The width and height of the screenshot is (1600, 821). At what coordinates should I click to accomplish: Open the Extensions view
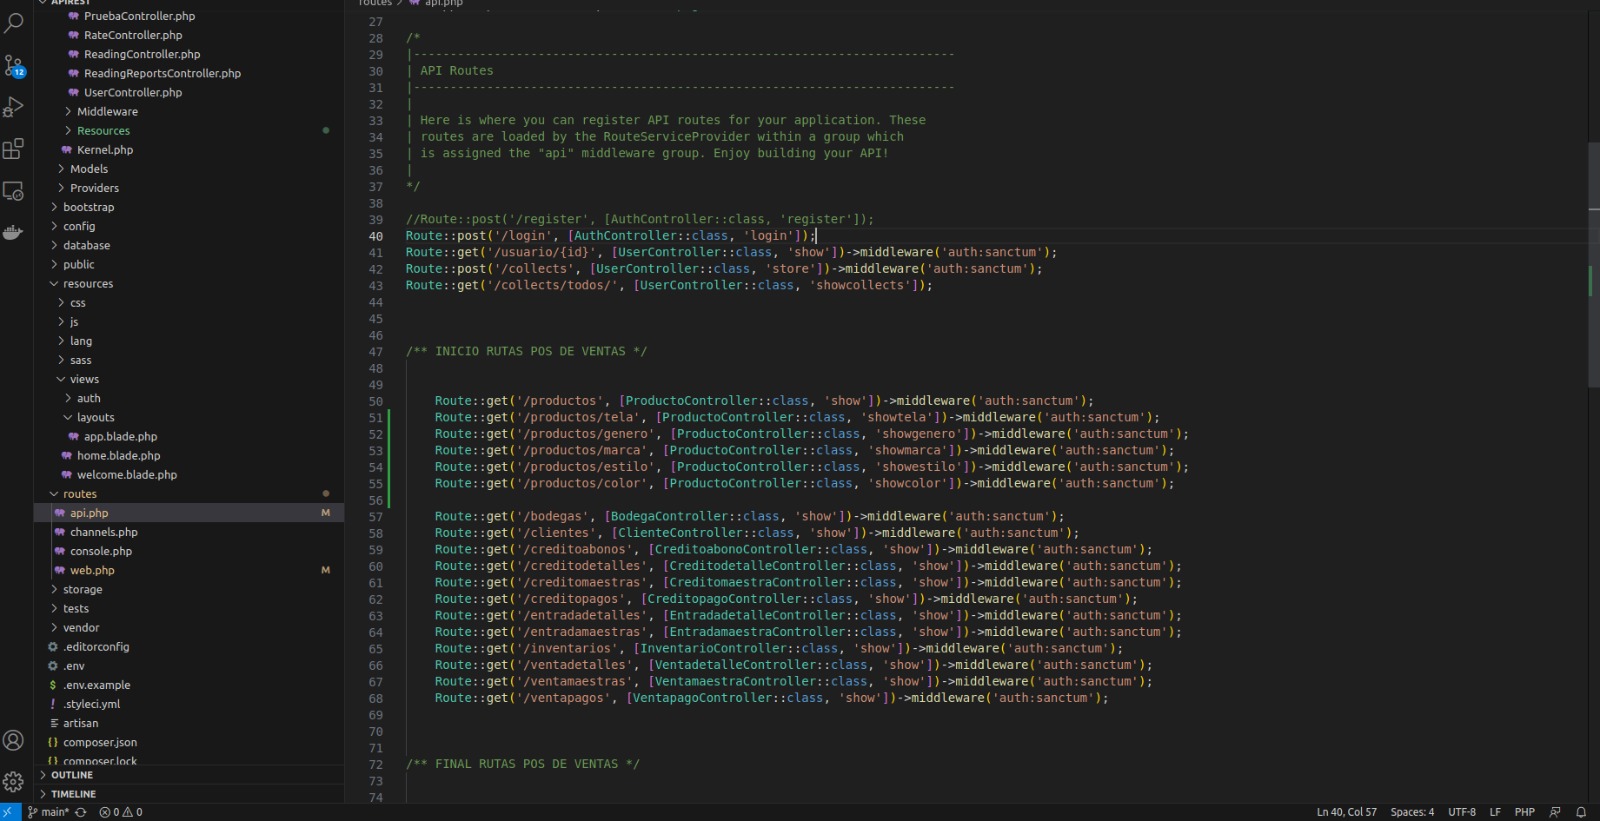(x=14, y=149)
